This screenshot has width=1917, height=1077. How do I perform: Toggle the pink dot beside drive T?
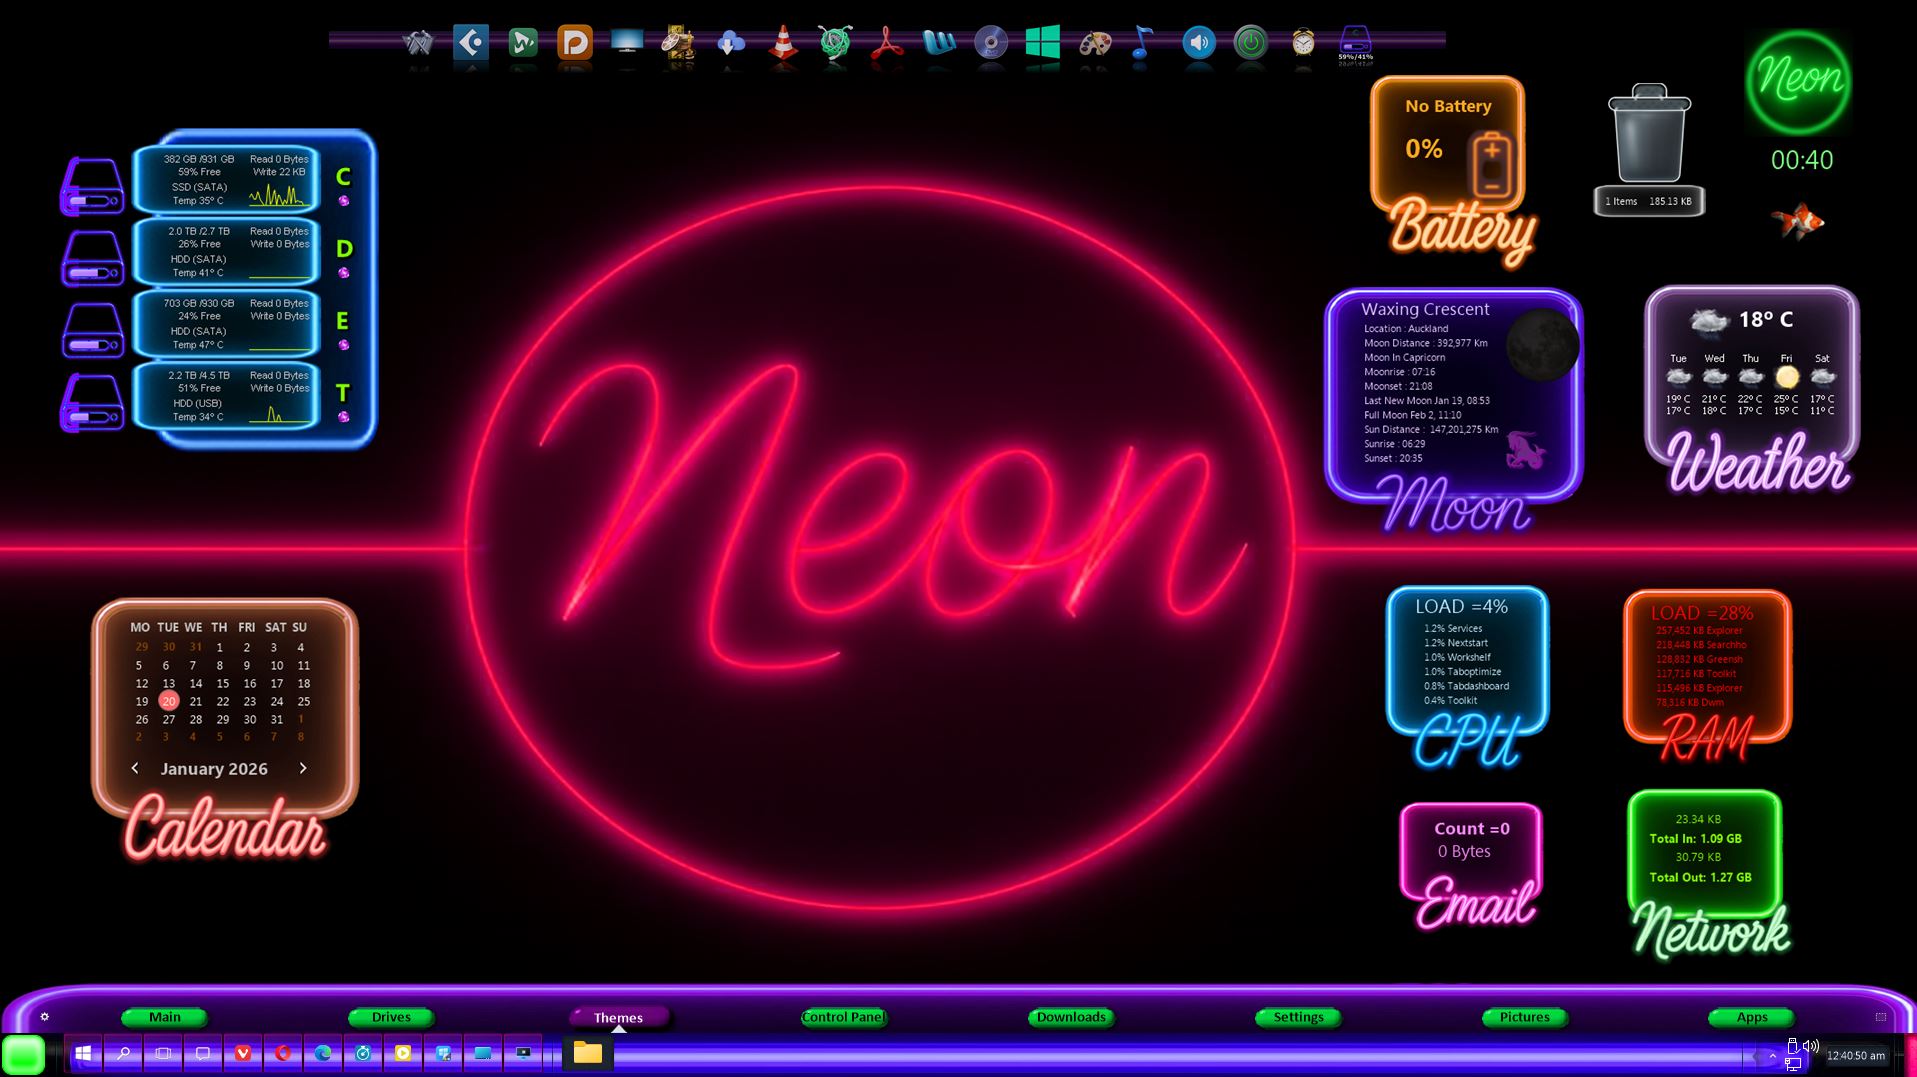(344, 417)
